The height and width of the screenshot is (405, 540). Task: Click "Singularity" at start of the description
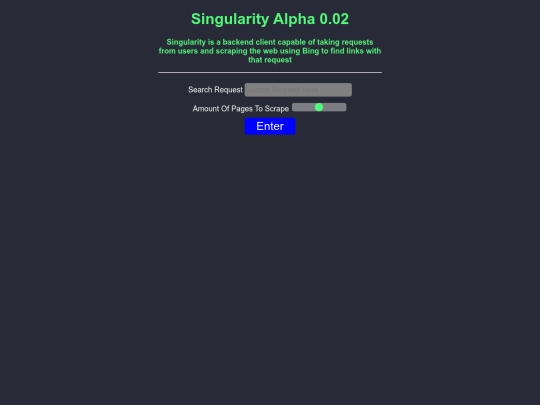point(186,42)
